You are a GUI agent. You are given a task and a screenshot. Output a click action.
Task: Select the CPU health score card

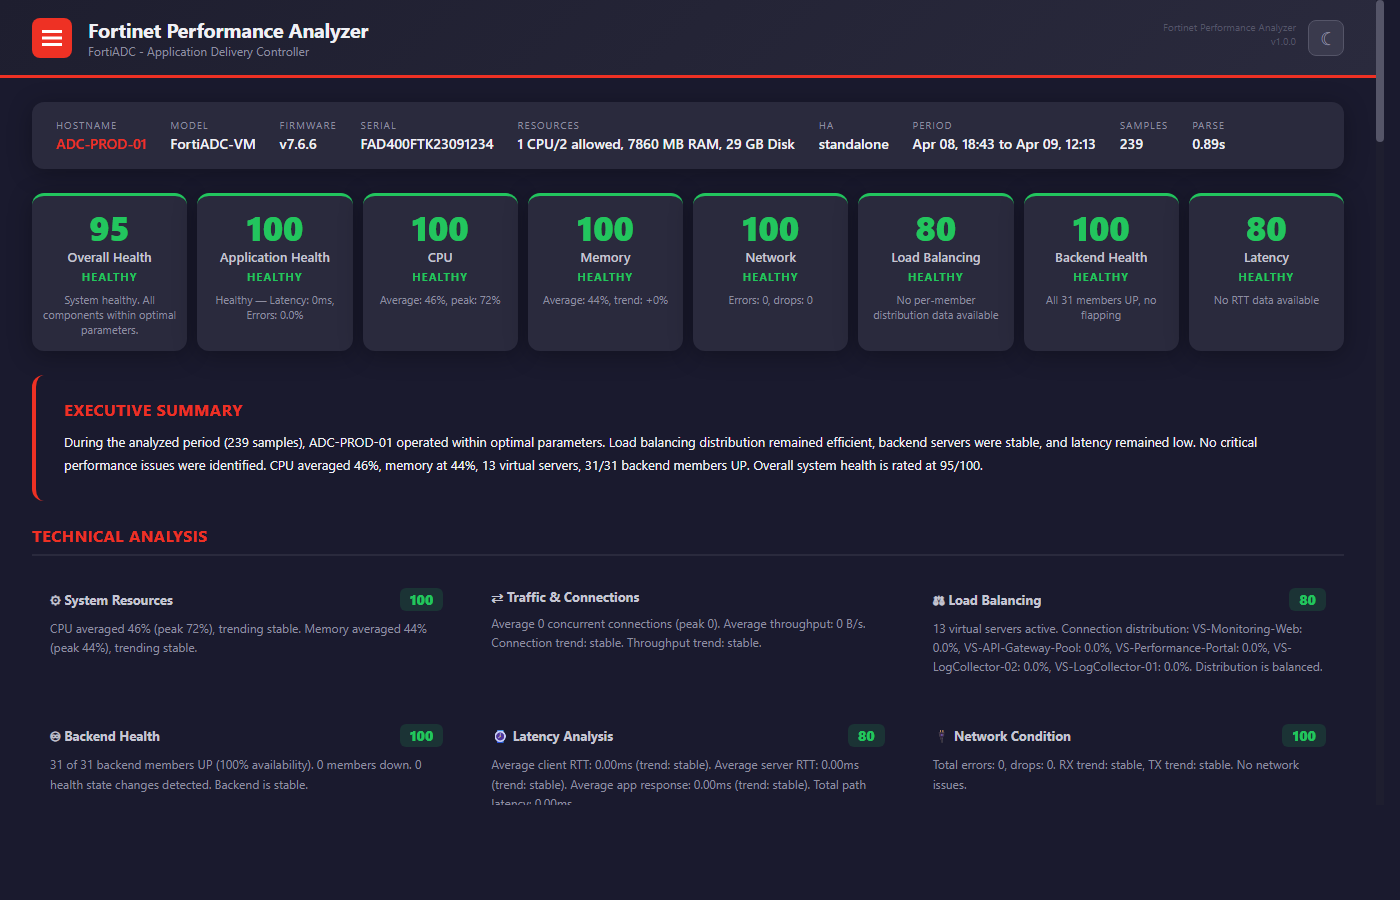[440, 271]
